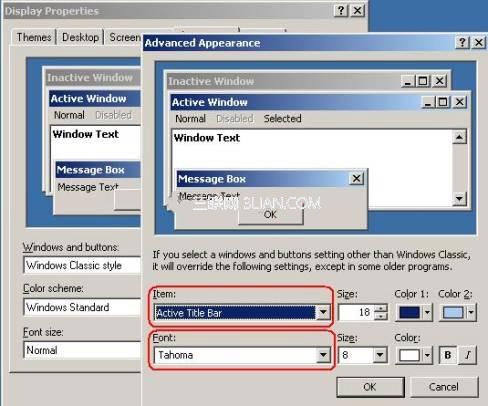Click the Normal menu item in preview

point(190,119)
